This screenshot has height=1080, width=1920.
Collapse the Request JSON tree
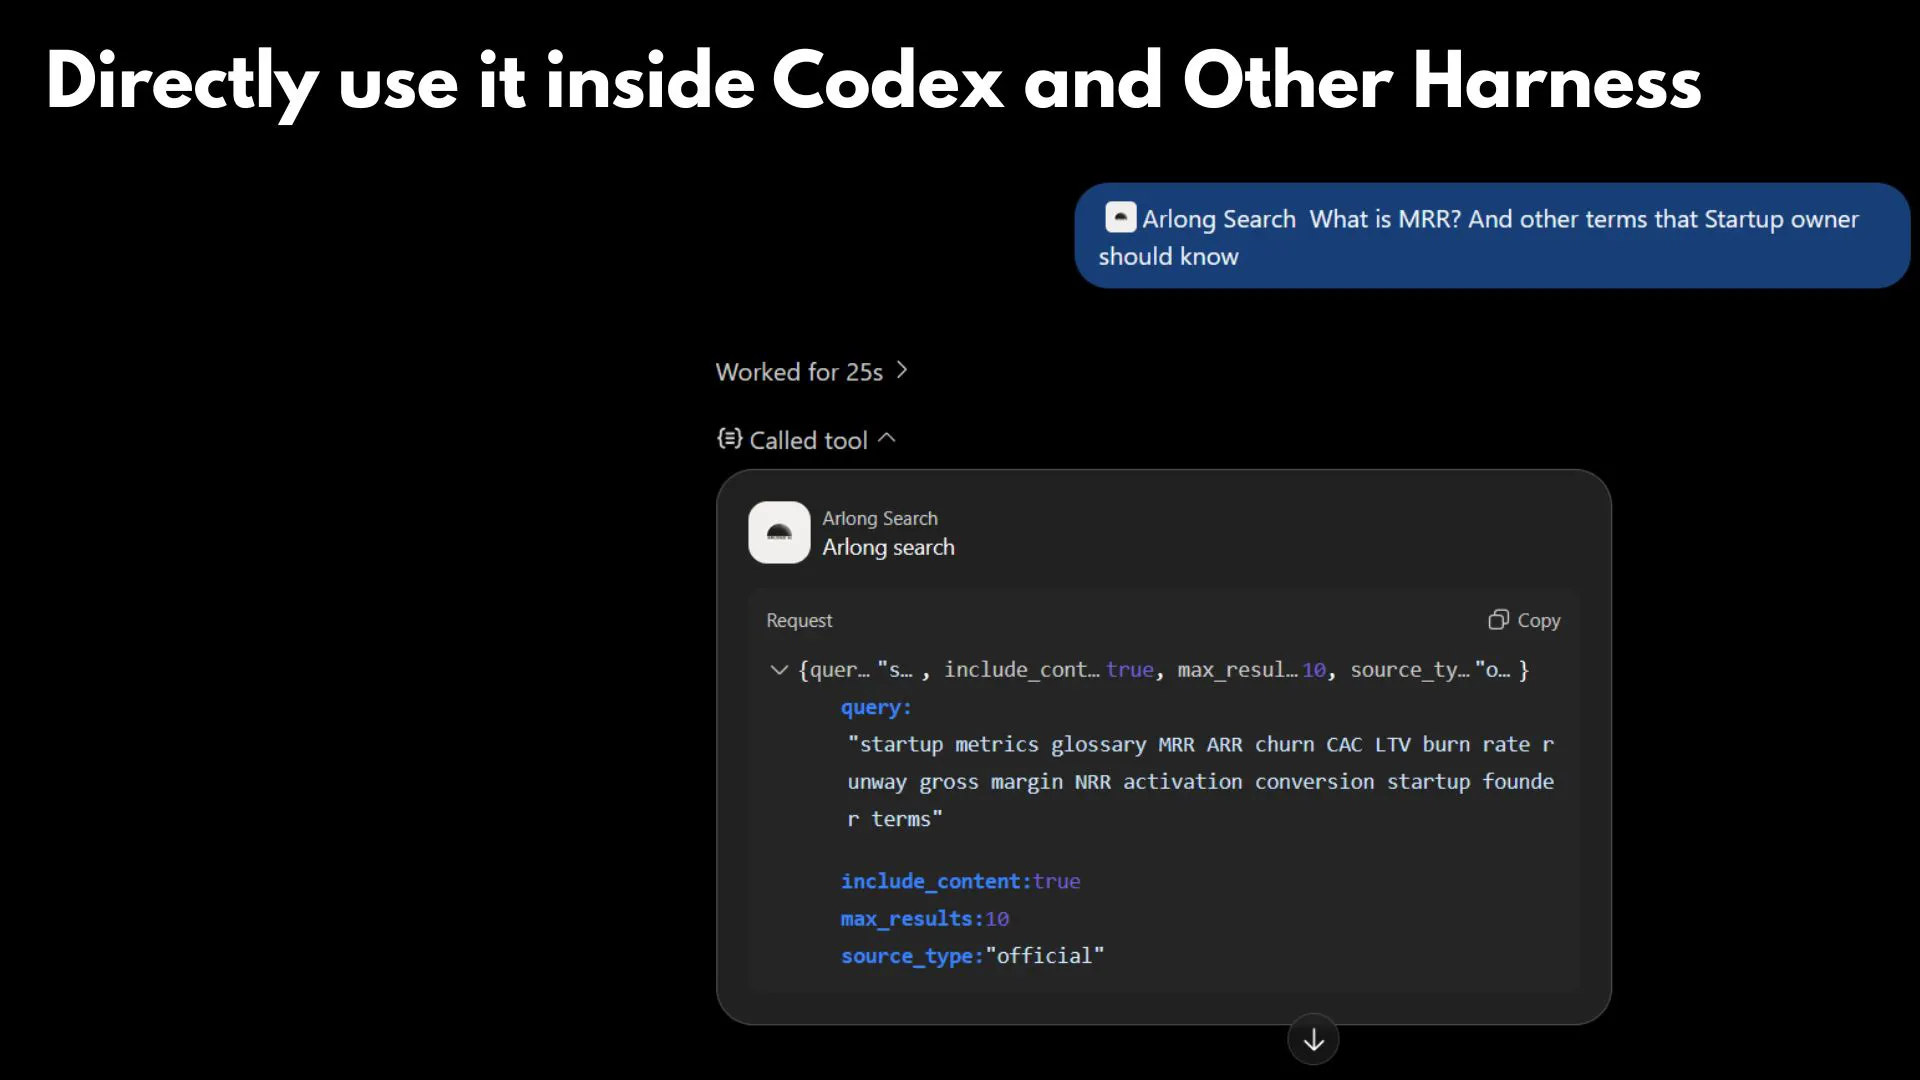click(x=779, y=670)
